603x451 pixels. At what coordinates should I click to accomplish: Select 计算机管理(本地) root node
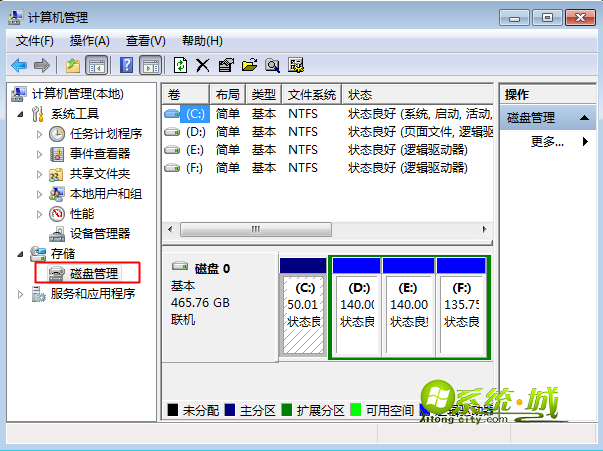[78, 94]
